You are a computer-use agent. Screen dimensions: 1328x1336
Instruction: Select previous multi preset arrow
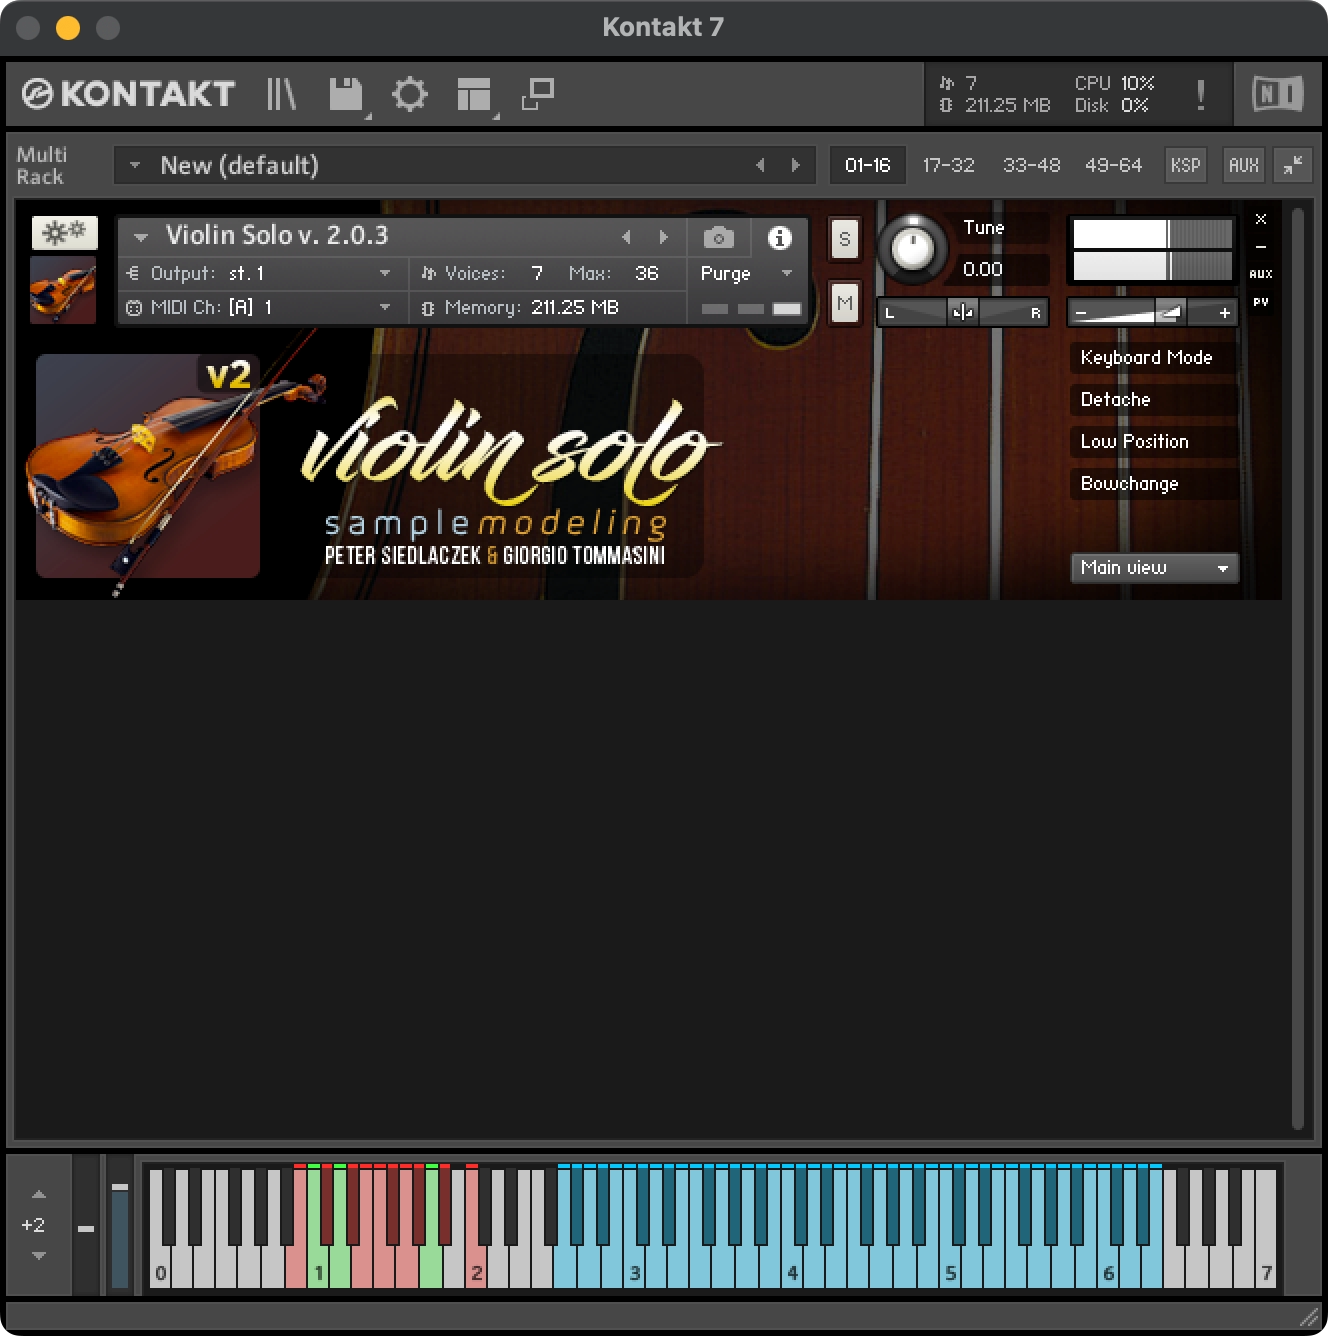pos(760,165)
